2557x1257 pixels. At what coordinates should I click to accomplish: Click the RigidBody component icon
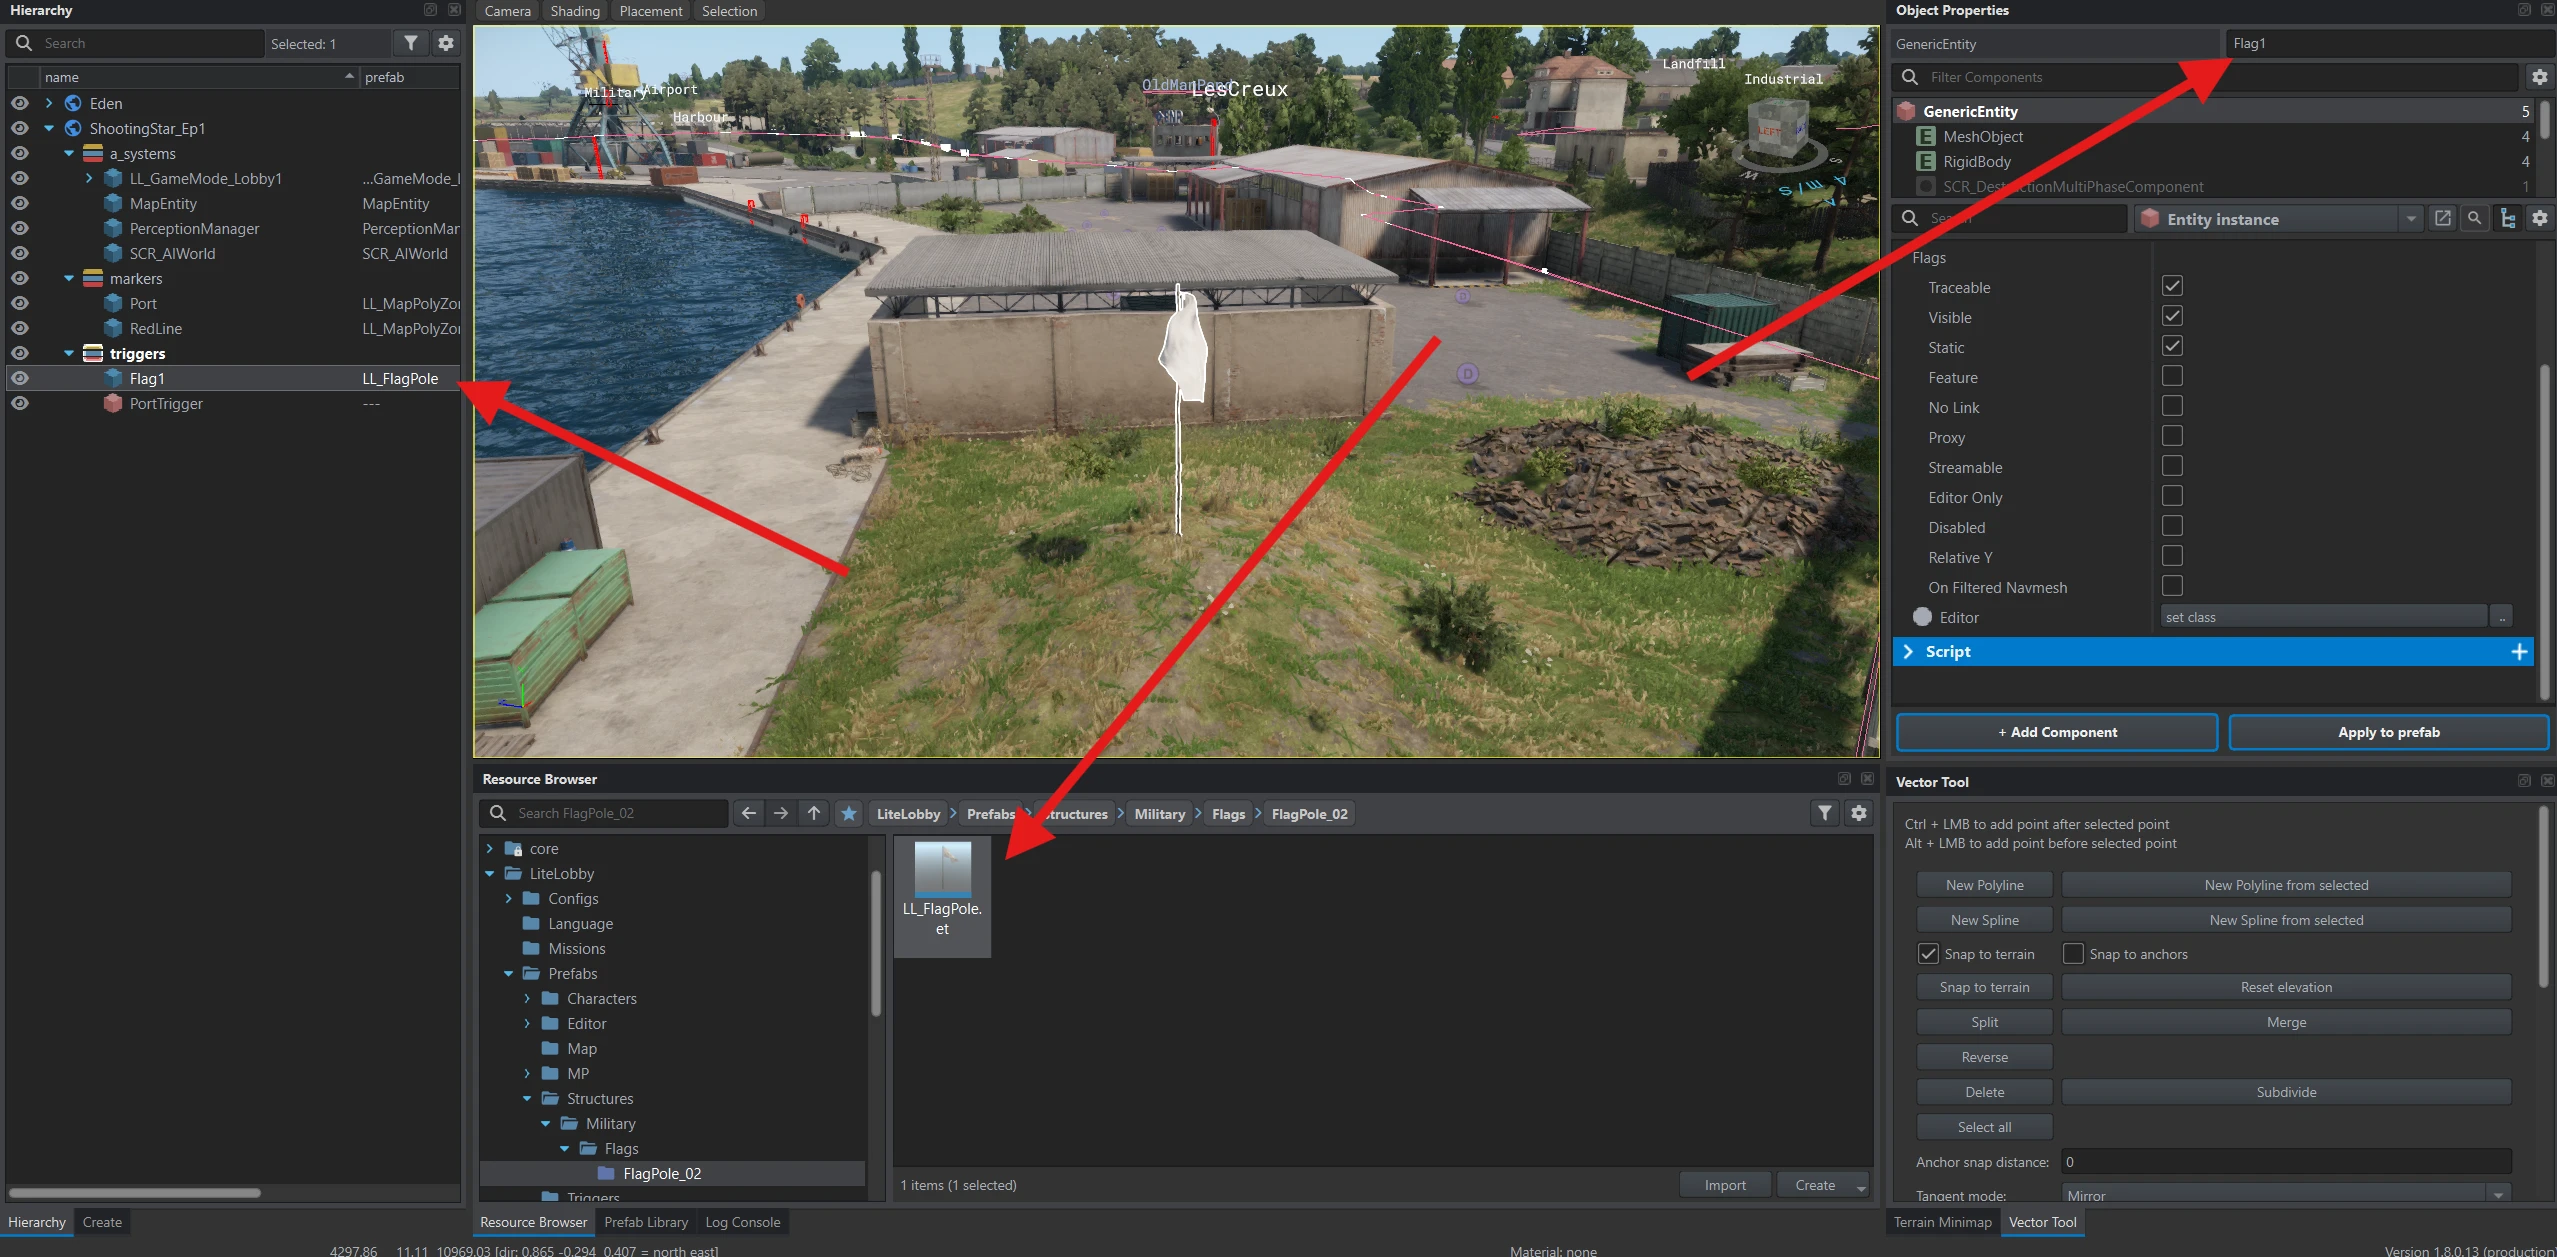point(1925,162)
